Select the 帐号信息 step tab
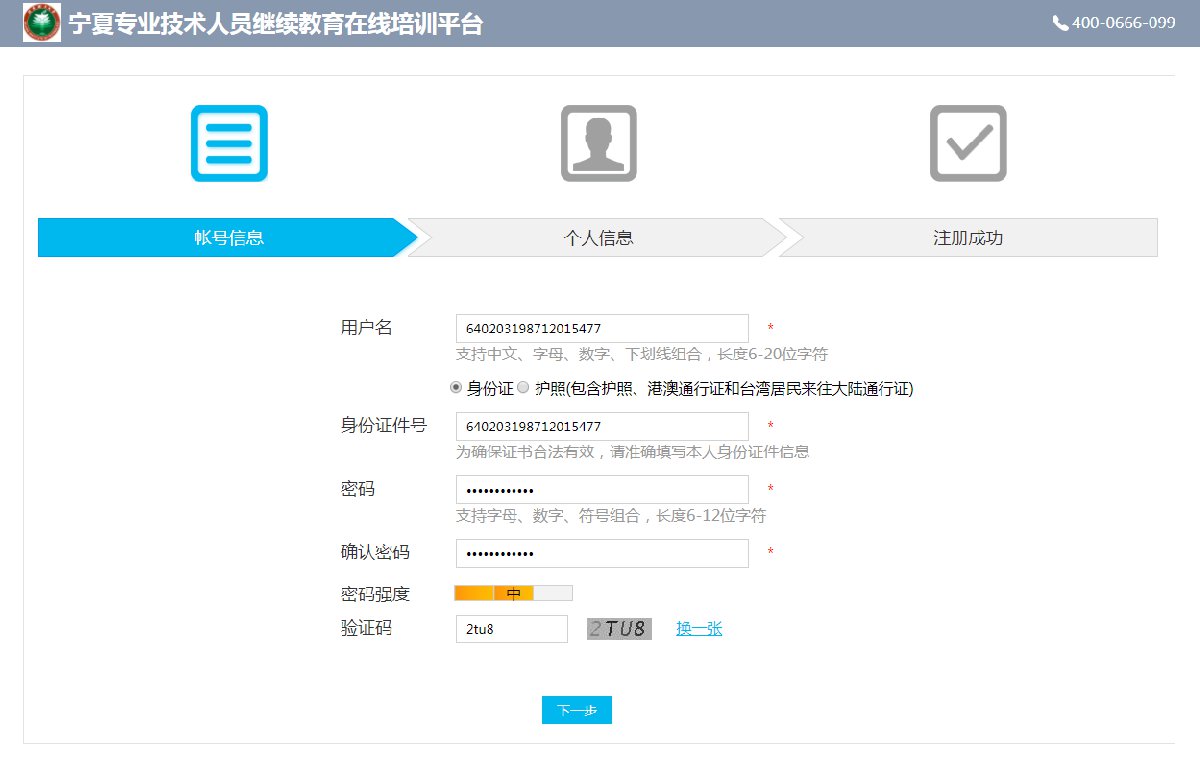Screen dimensions: 1200x761 pyautogui.click(x=228, y=238)
